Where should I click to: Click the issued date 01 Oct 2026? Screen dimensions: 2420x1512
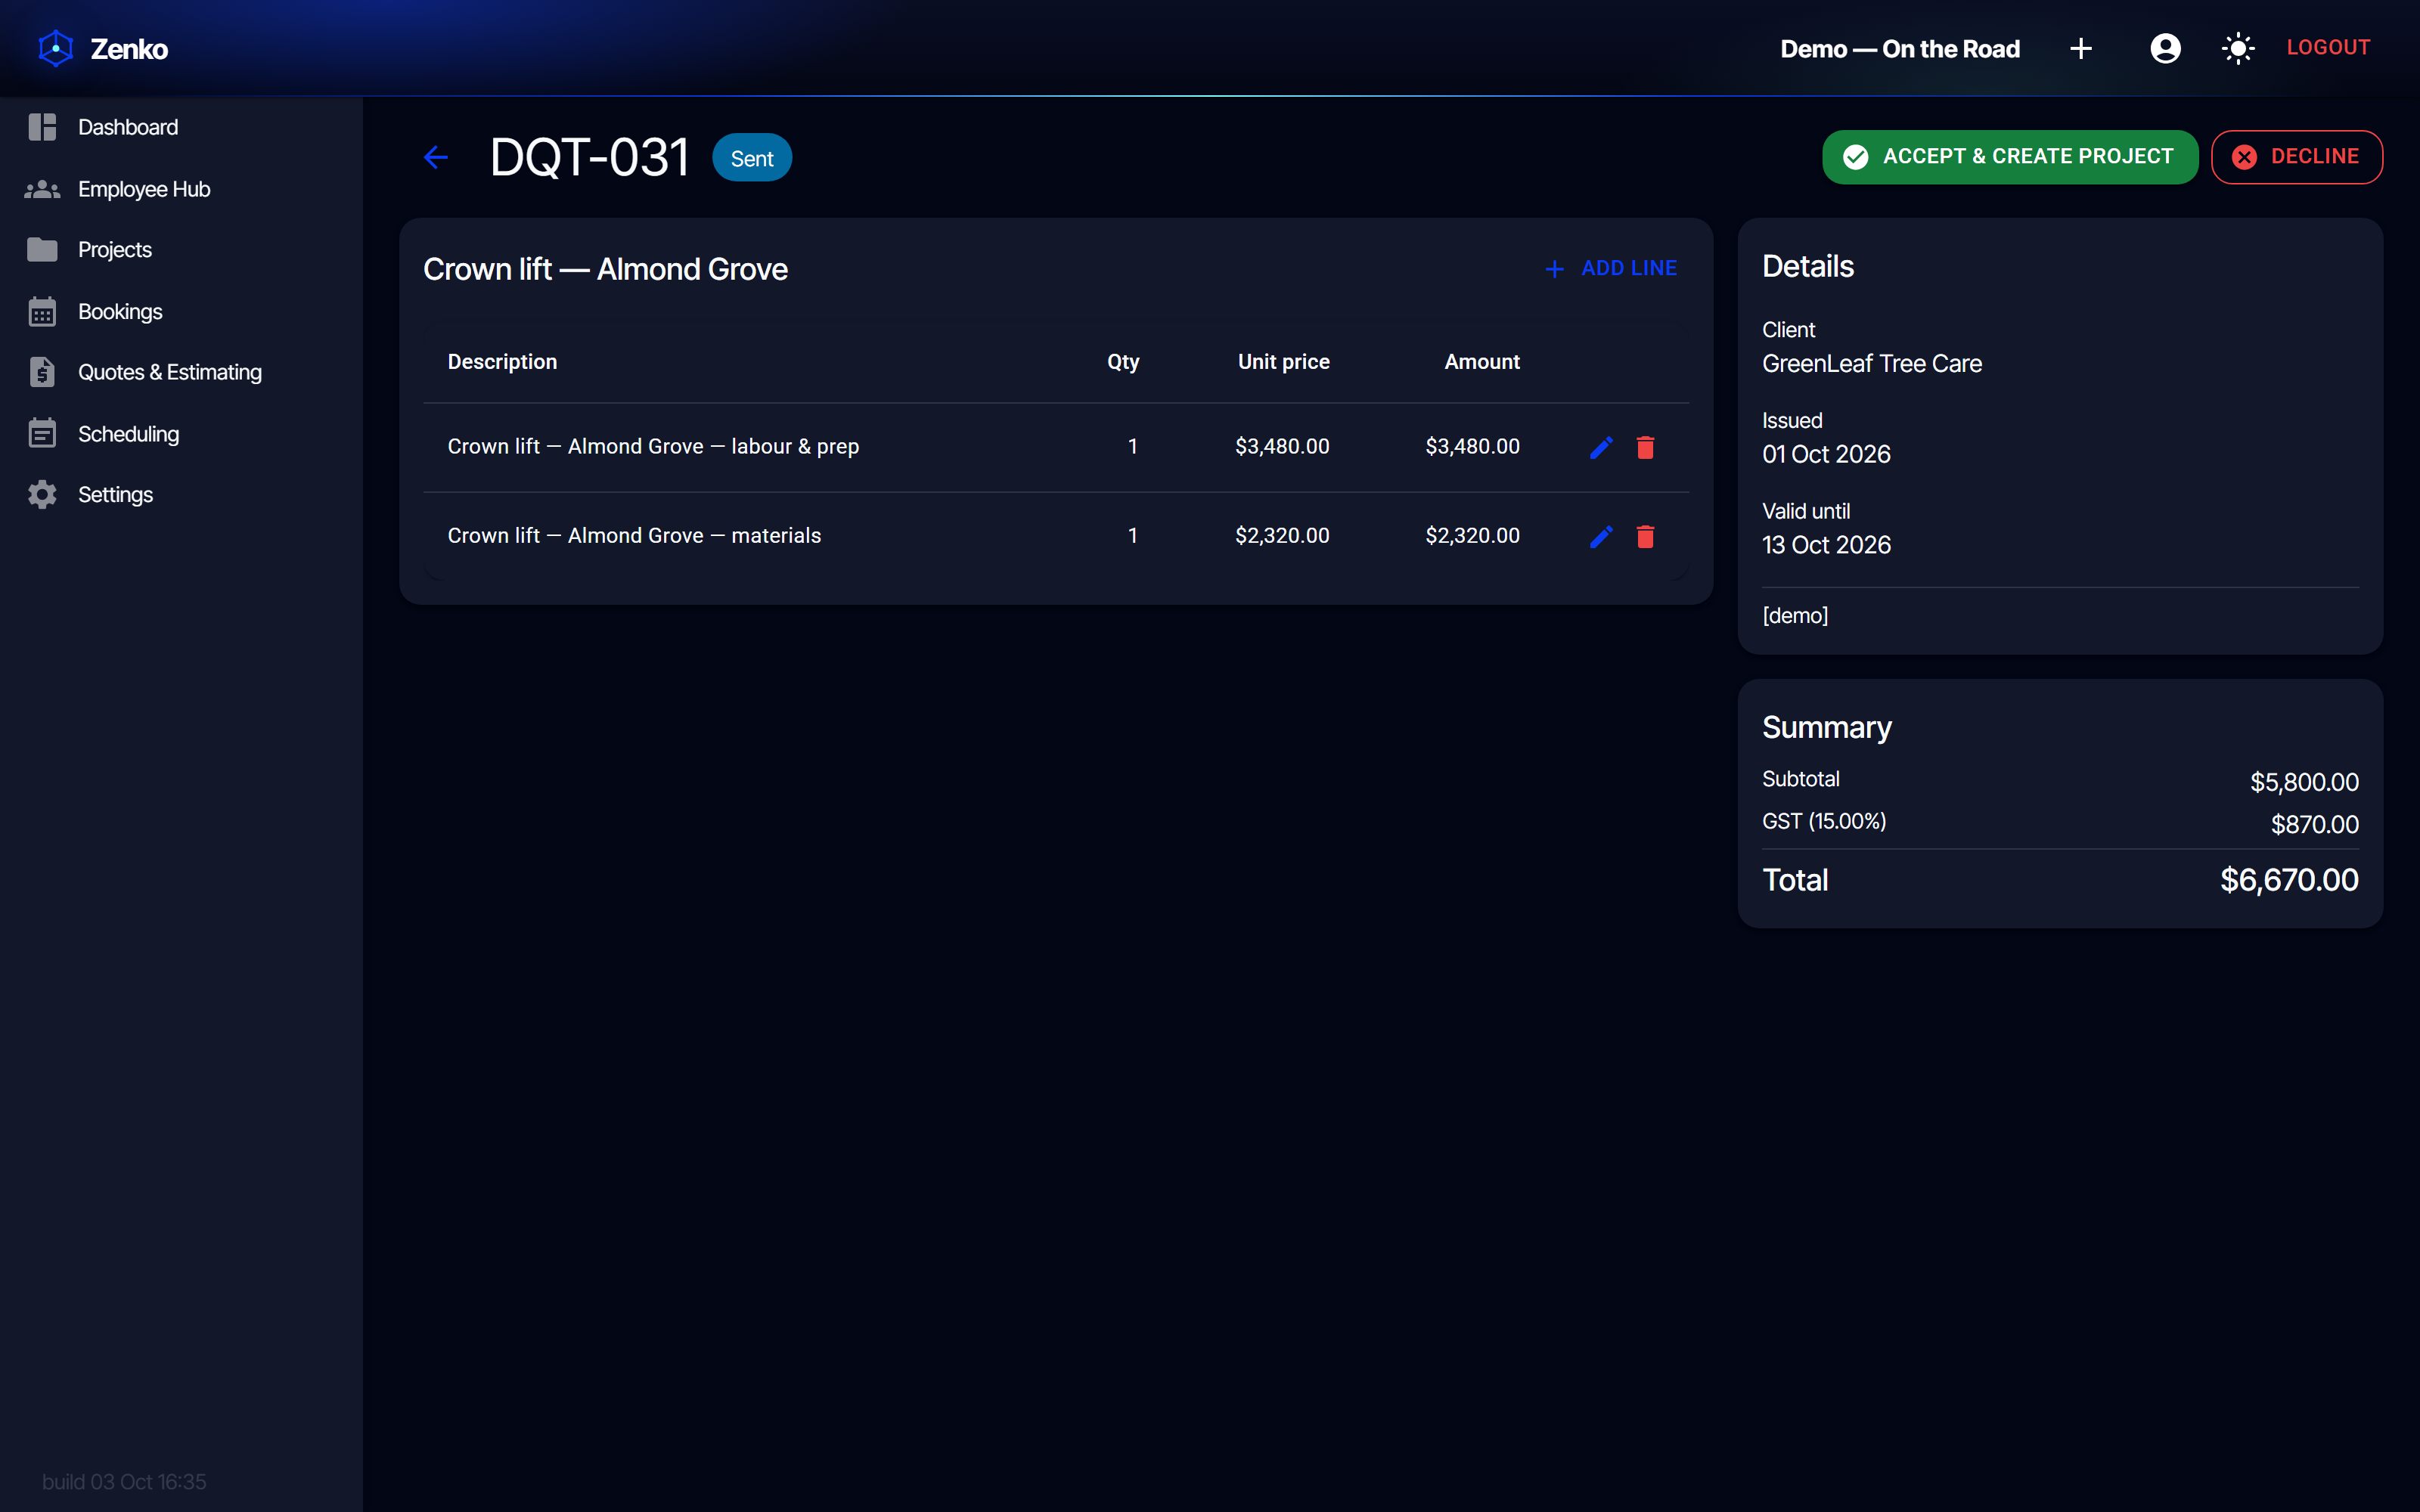[1826, 454]
